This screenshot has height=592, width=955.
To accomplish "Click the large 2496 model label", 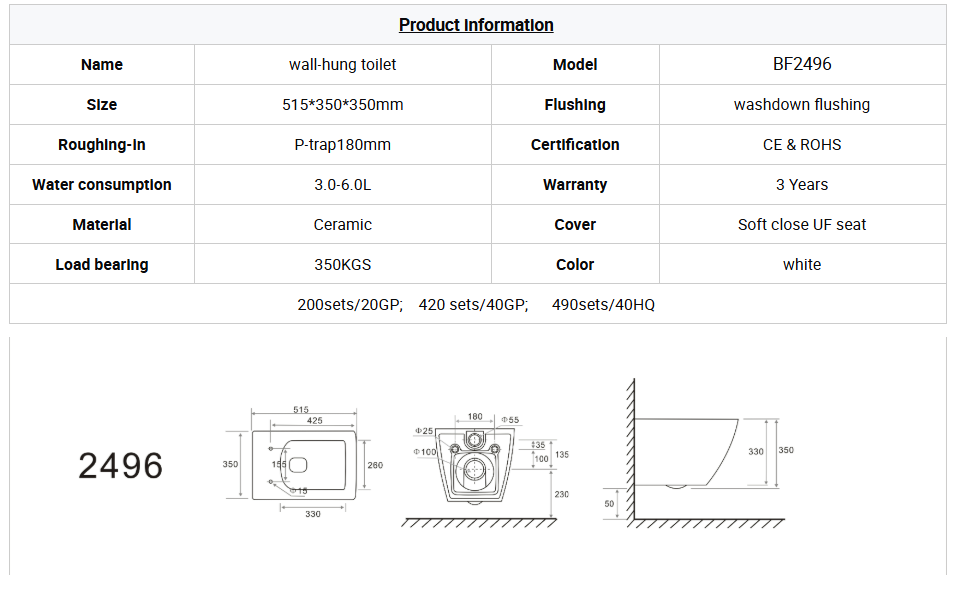I will pos(120,466).
